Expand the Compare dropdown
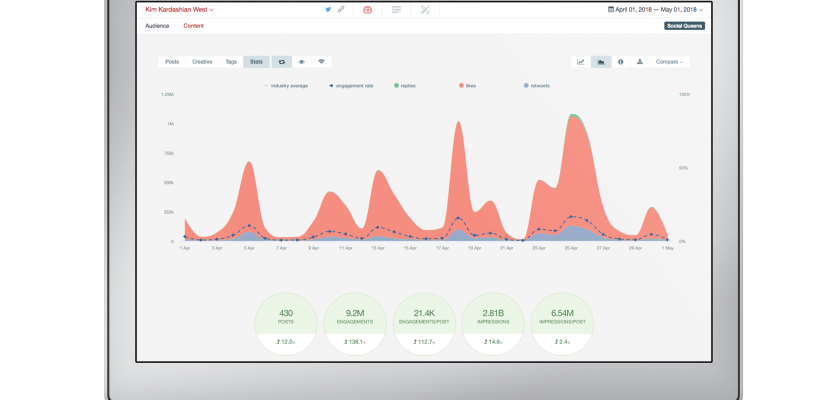Image resolution: width=840 pixels, height=400 pixels. click(x=669, y=62)
